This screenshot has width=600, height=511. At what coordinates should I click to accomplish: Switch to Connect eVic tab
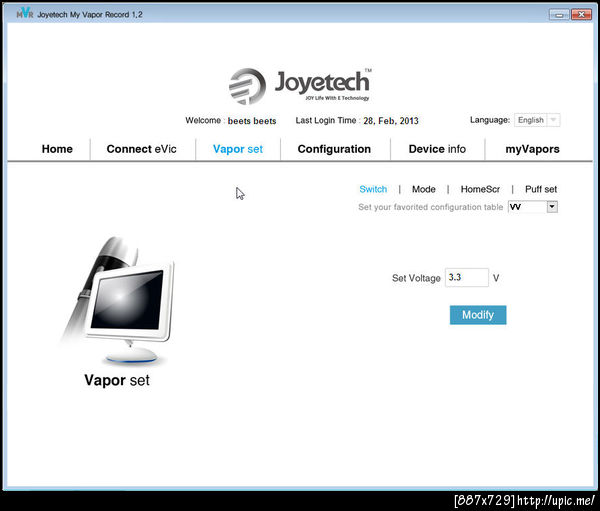tap(142, 149)
